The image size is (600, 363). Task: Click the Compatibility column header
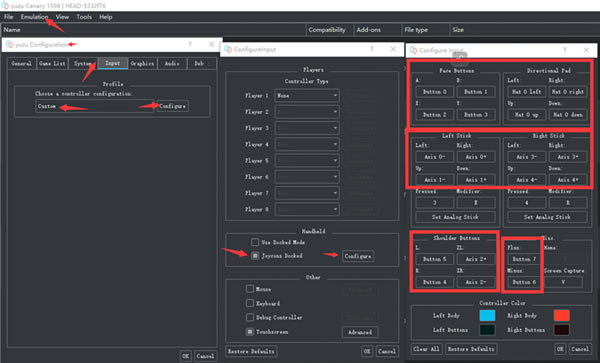(x=327, y=29)
